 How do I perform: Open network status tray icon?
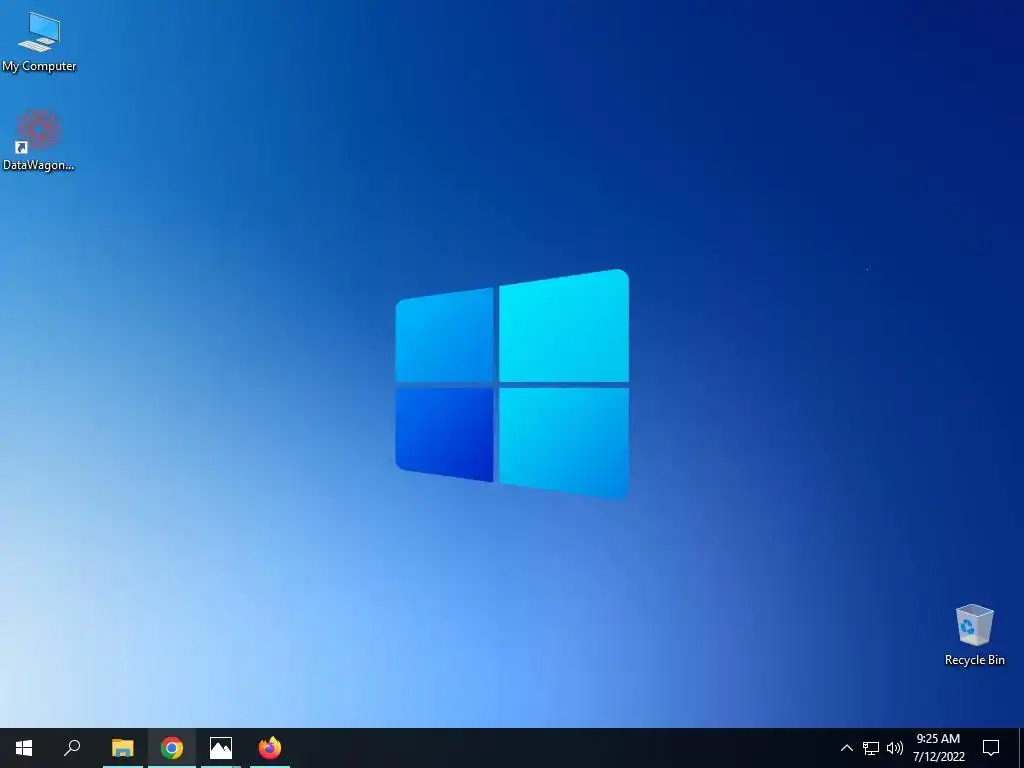871,748
